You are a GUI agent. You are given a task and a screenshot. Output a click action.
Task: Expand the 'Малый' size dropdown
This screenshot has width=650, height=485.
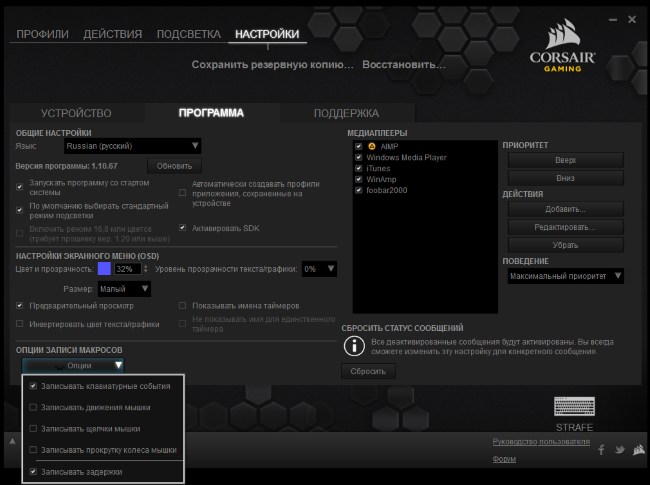click(130, 289)
